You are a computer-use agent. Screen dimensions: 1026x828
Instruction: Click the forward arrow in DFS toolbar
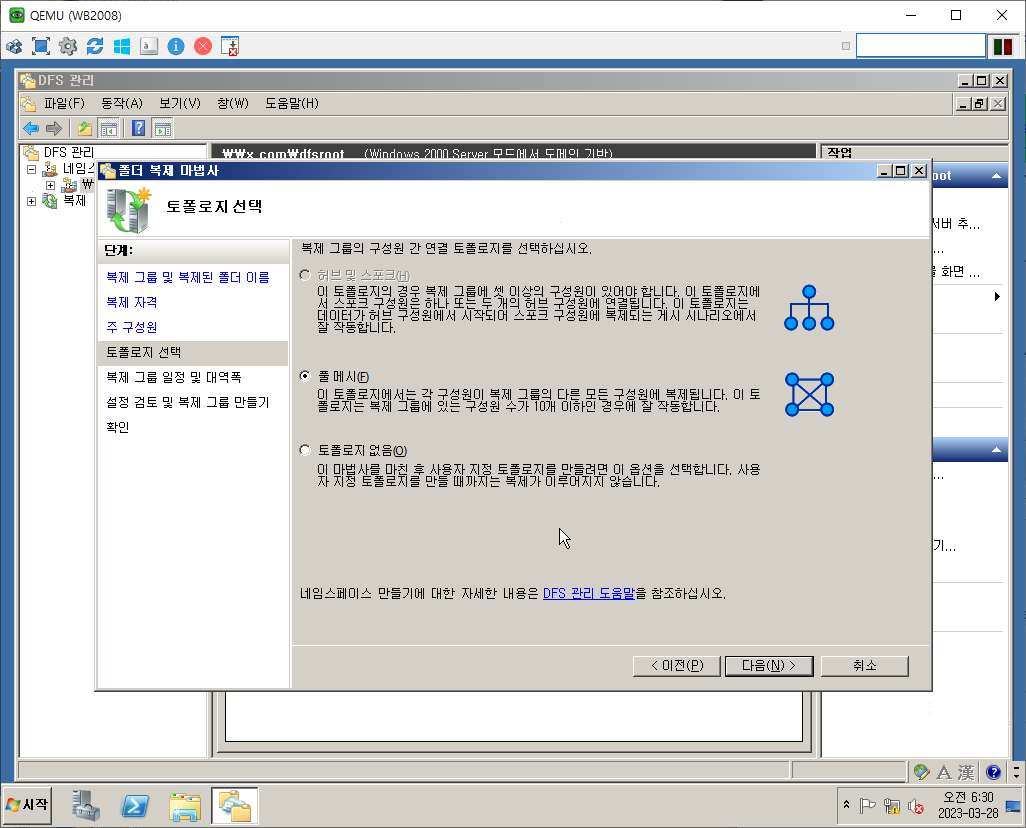point(54,128)
